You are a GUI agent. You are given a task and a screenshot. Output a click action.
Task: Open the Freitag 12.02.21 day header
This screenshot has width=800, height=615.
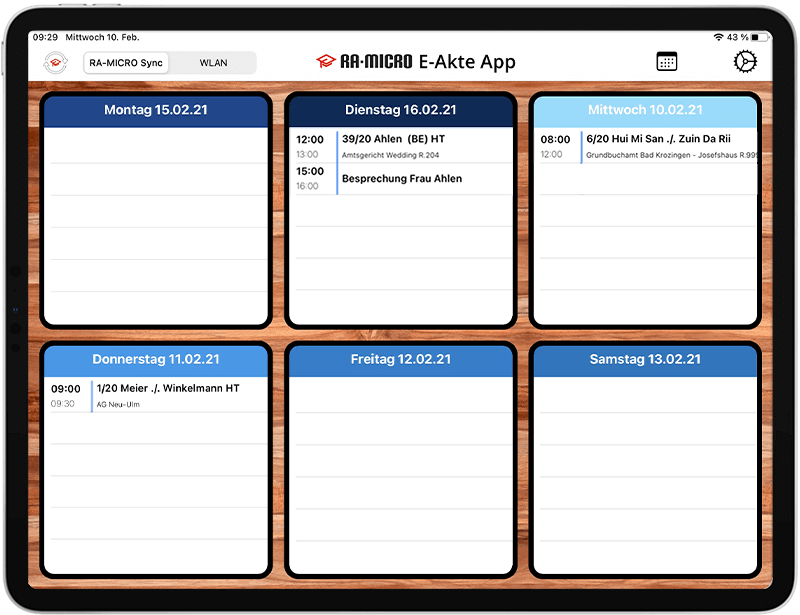coord(400,359)
